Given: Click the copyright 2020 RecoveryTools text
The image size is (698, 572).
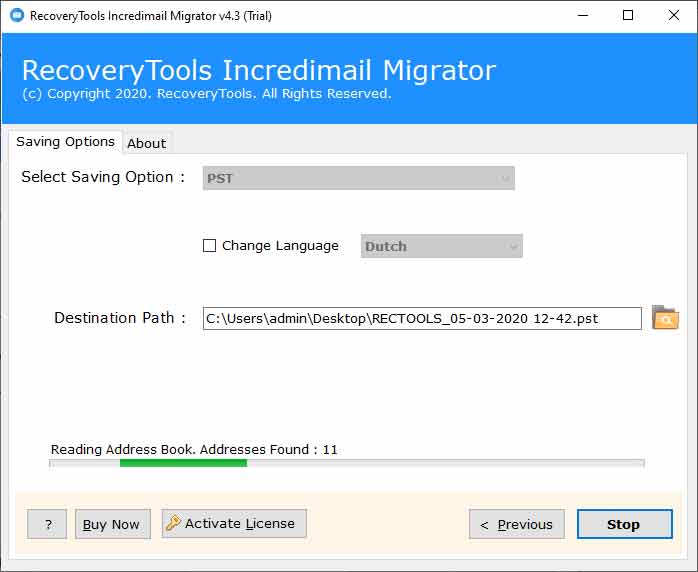Looking at the screenshot, I should 207,94.
